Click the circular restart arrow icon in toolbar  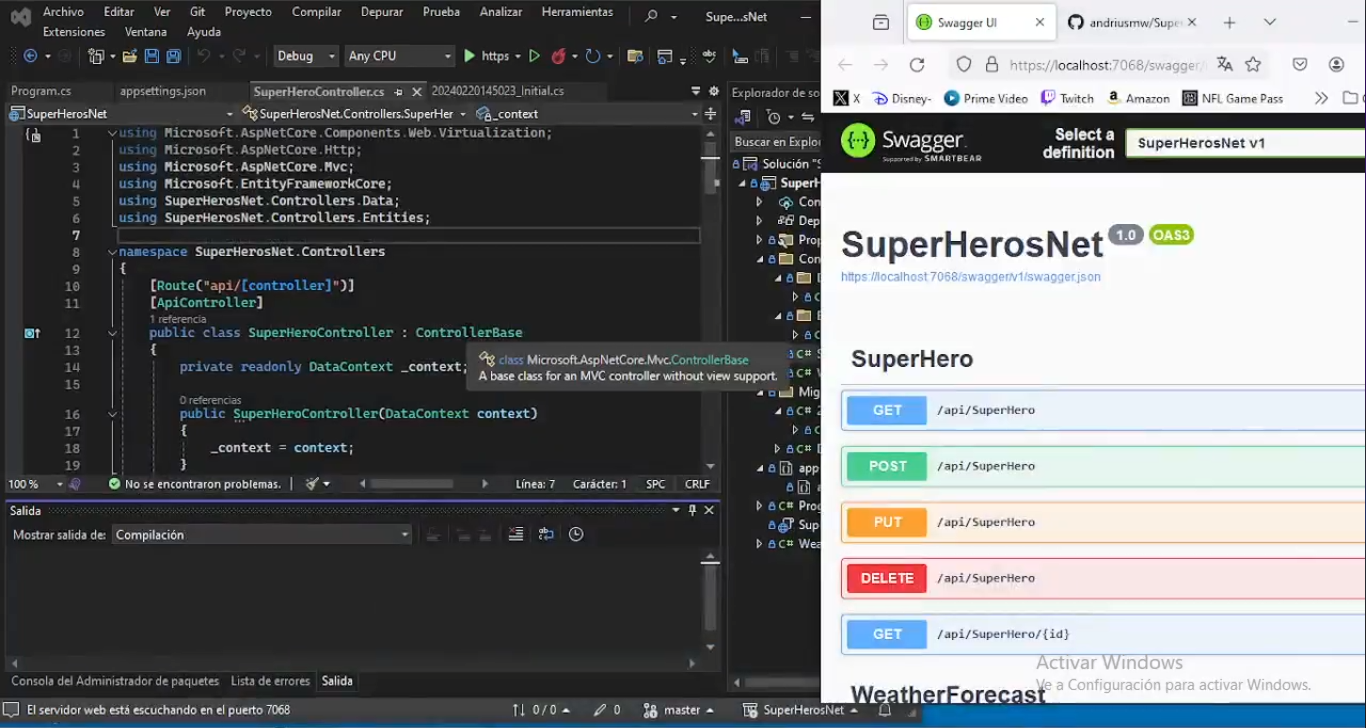point(593,56)
